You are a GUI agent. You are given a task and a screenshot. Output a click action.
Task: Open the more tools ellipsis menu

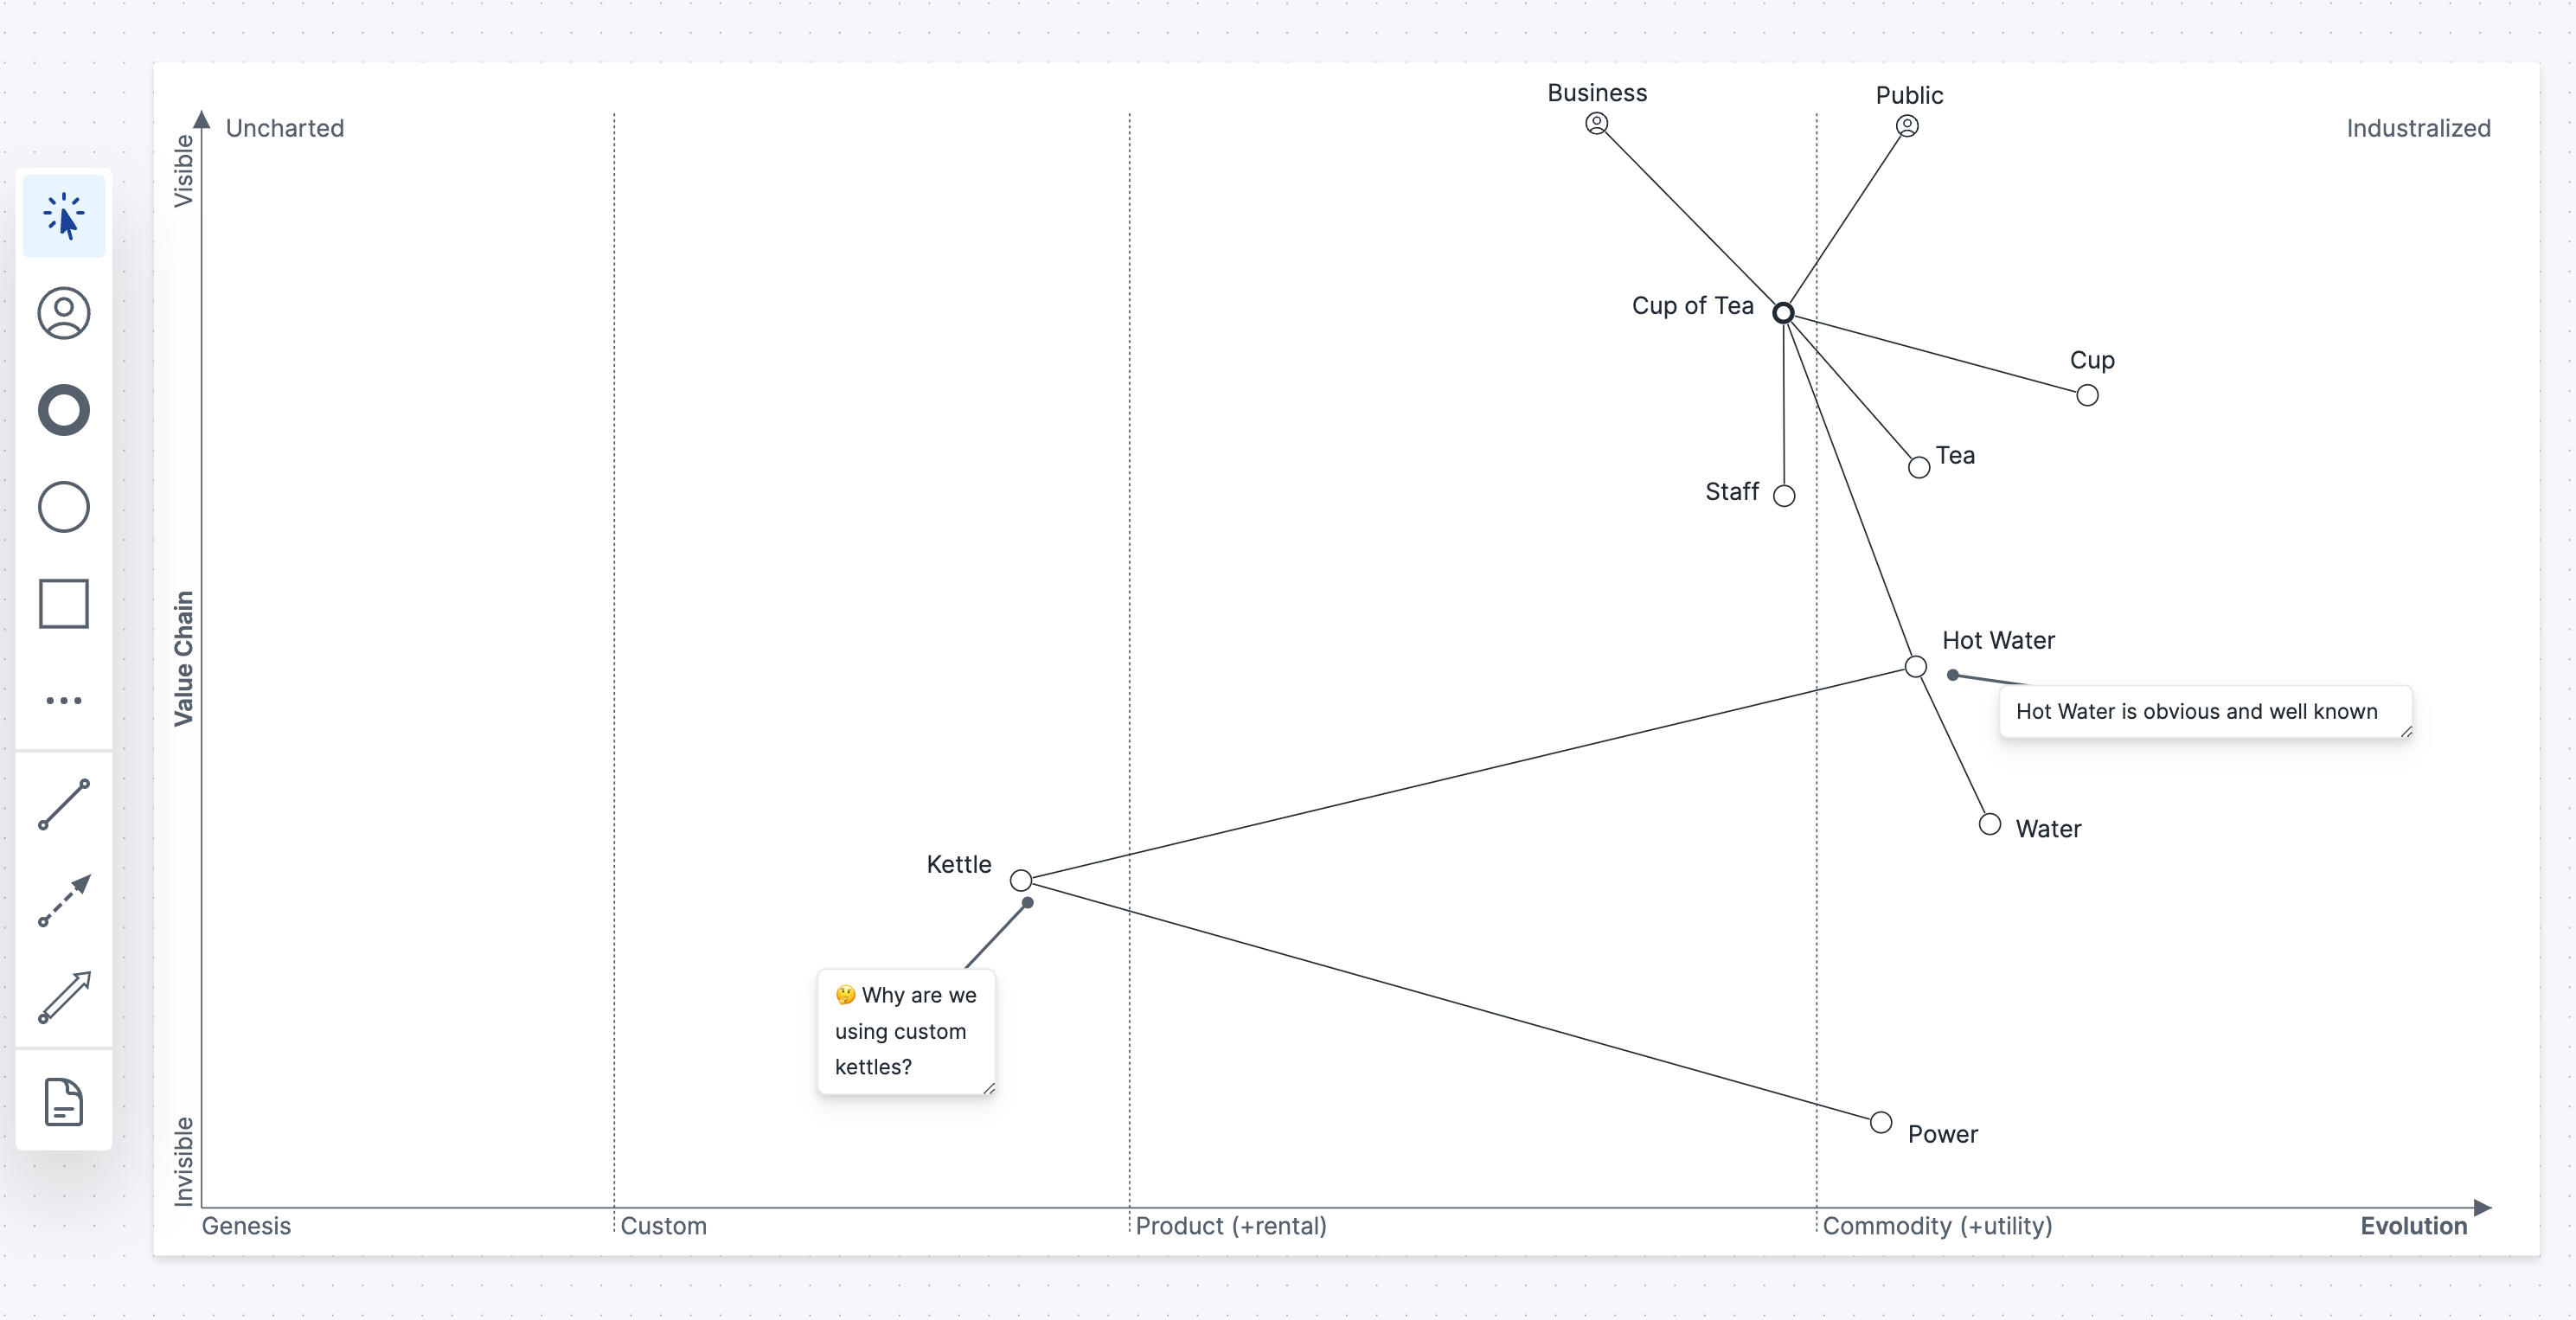click(x=63, y=700)
